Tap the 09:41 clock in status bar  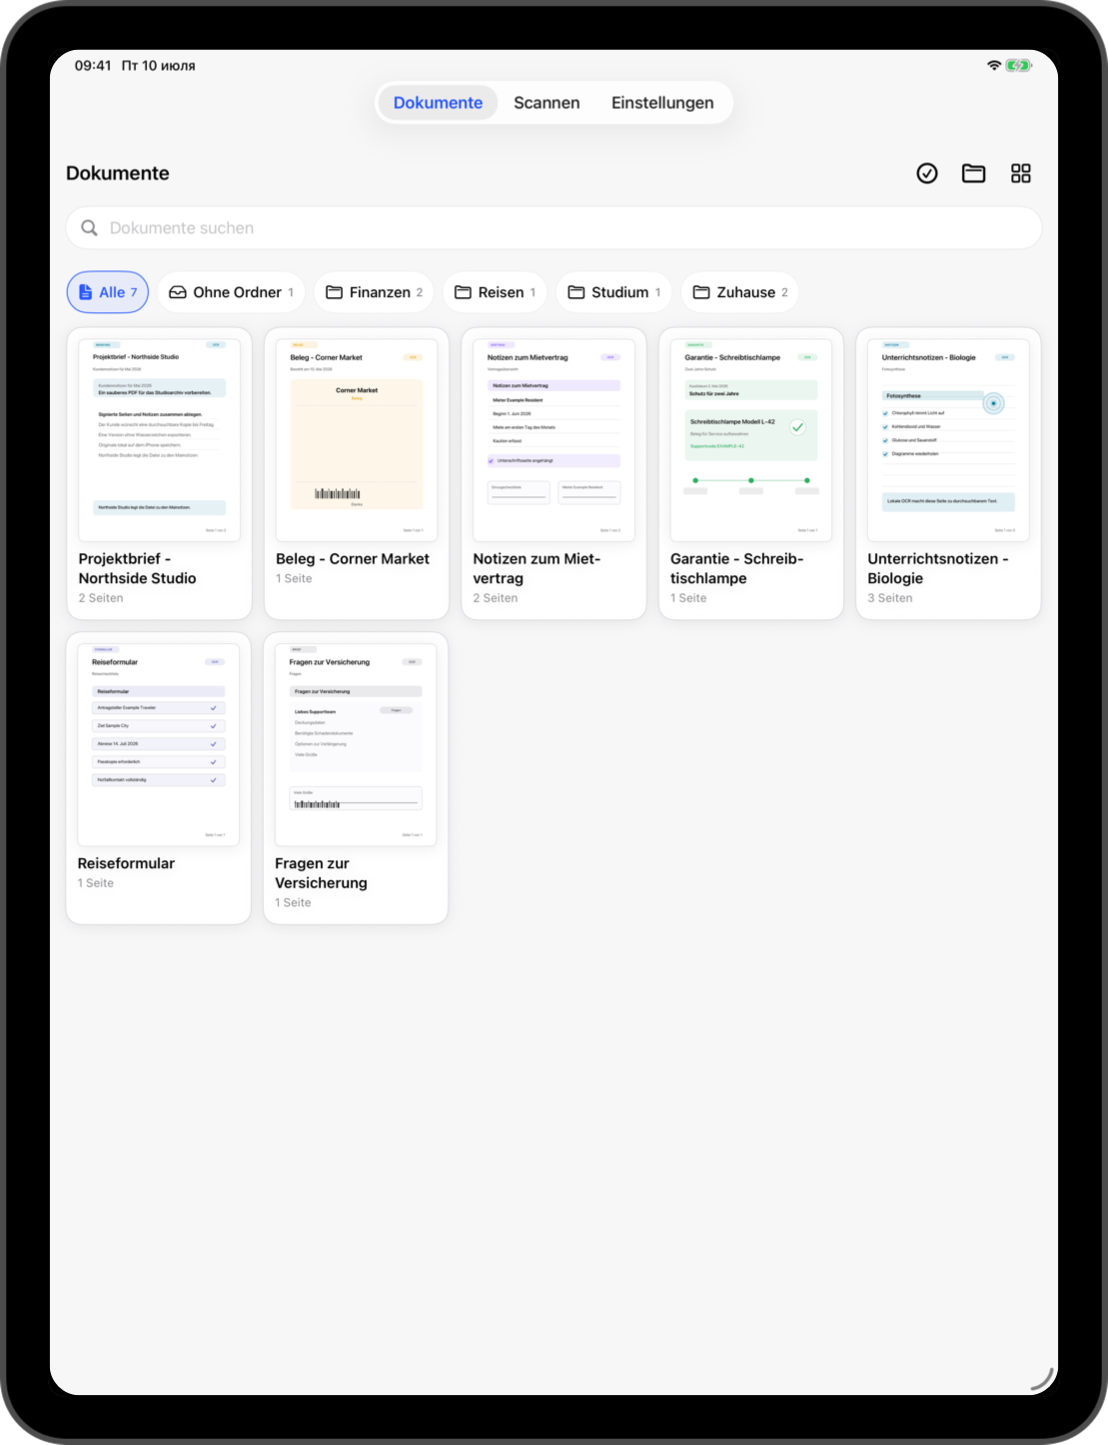93,66
